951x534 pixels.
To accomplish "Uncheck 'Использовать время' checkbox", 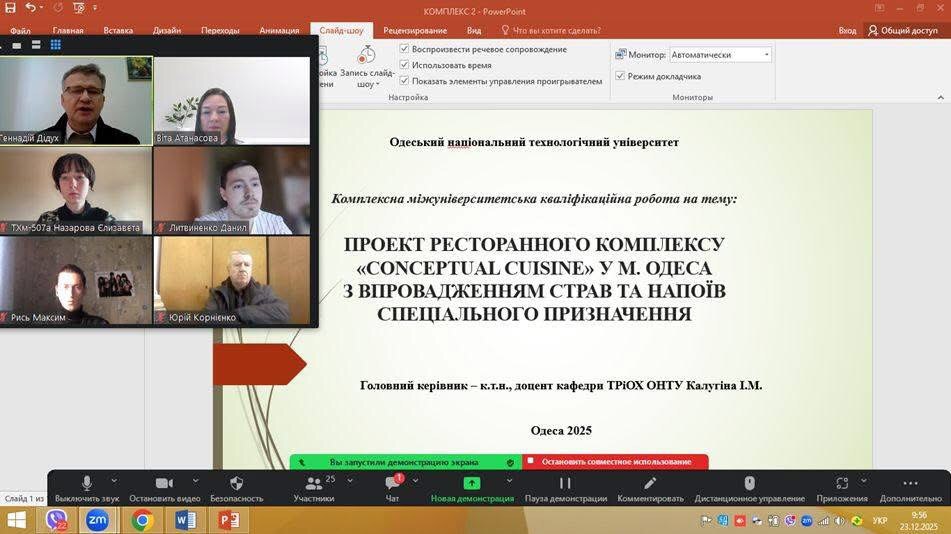I will (x=404, y=65).
